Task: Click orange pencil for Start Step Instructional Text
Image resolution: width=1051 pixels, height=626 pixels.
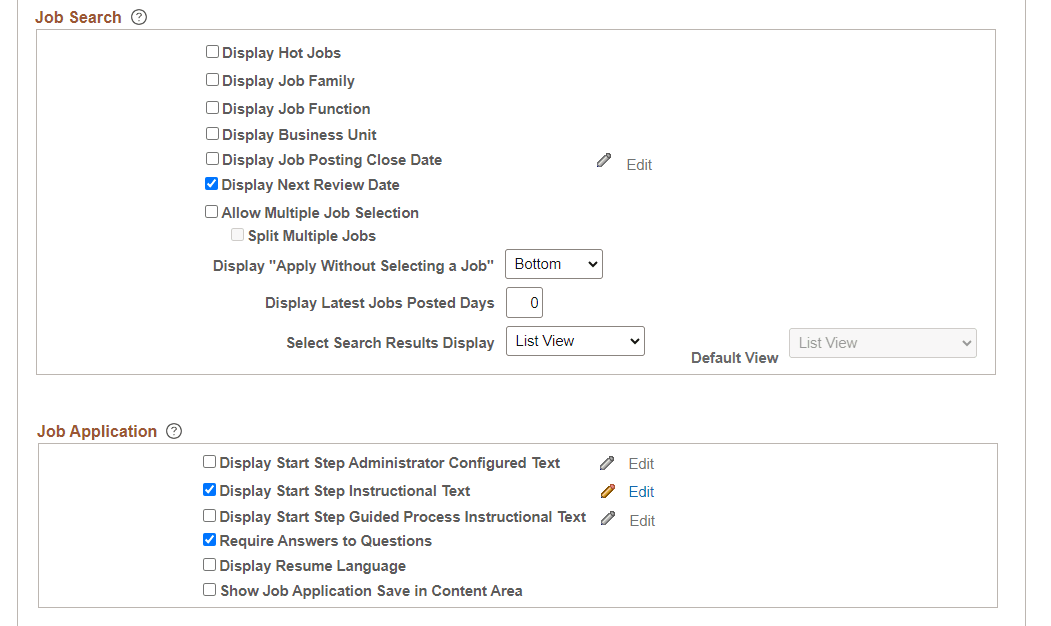Action: click(x=607, y=491)
